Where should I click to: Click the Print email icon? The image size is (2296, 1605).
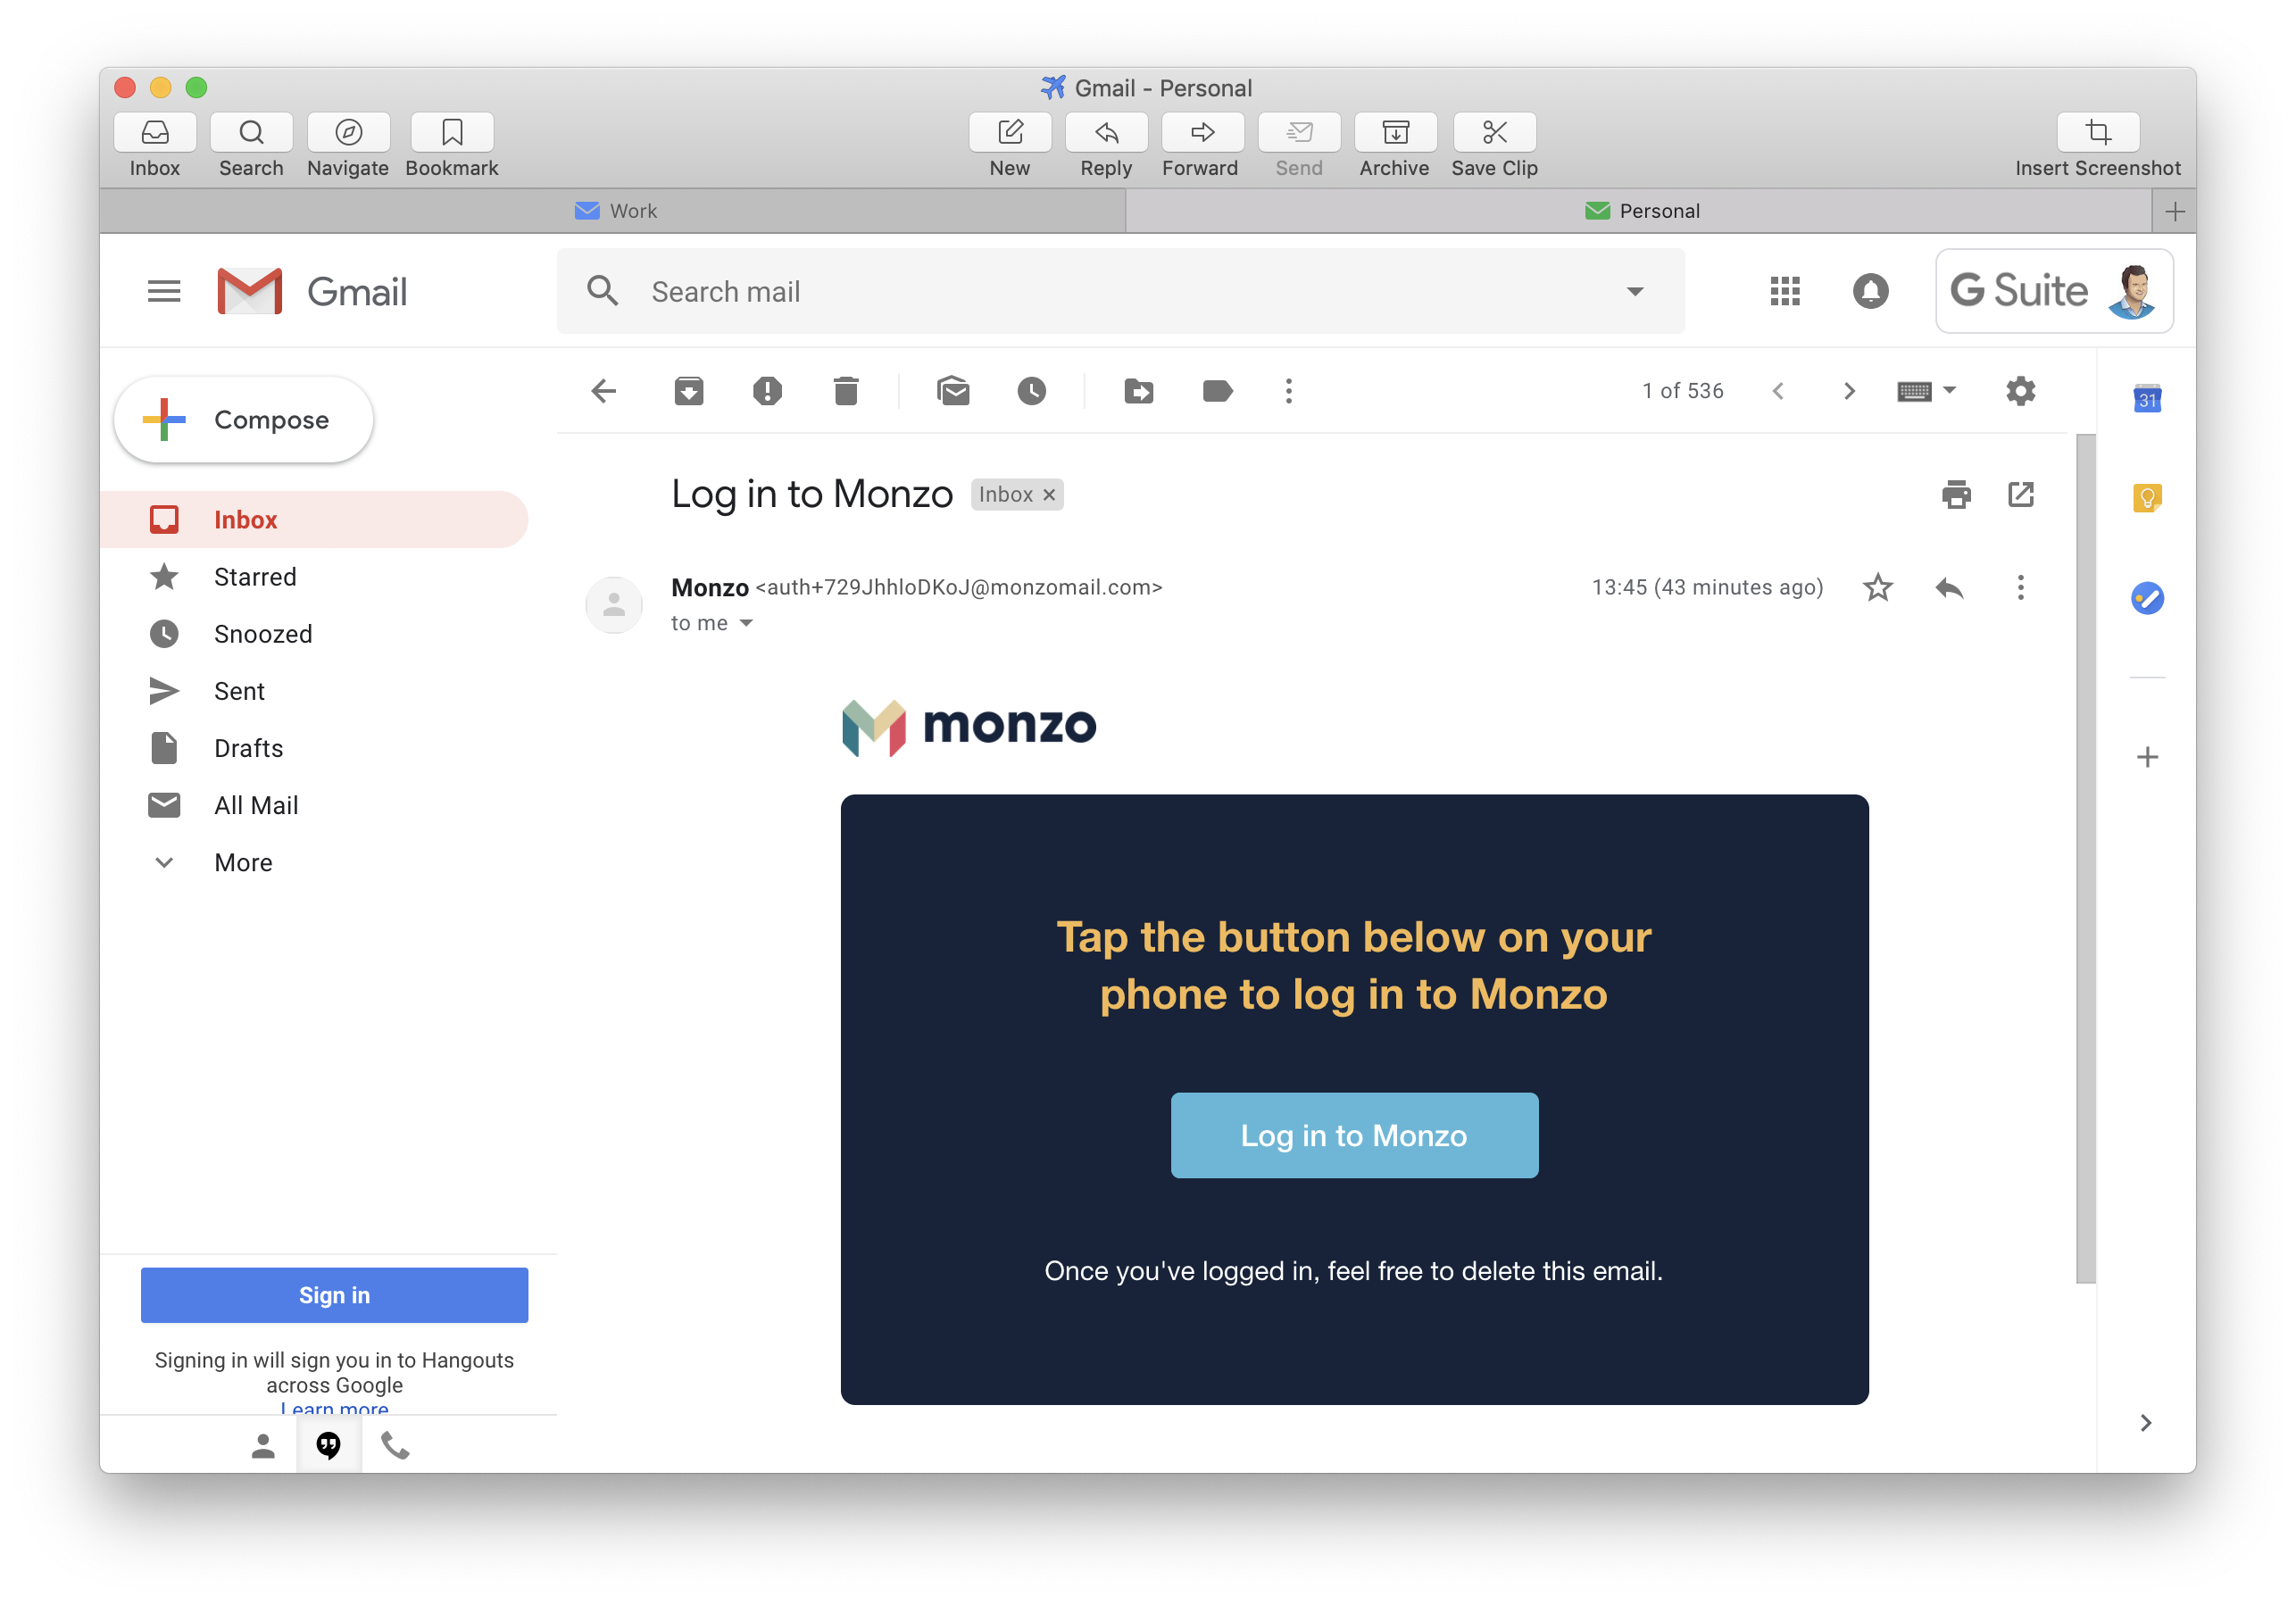tap(1954, 494)
